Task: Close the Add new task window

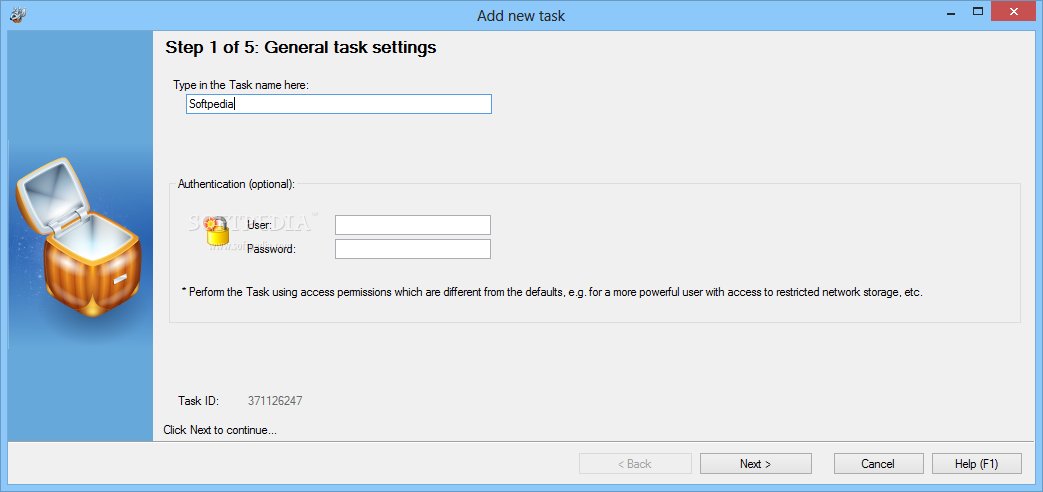Action: (x=1015, y=11)
